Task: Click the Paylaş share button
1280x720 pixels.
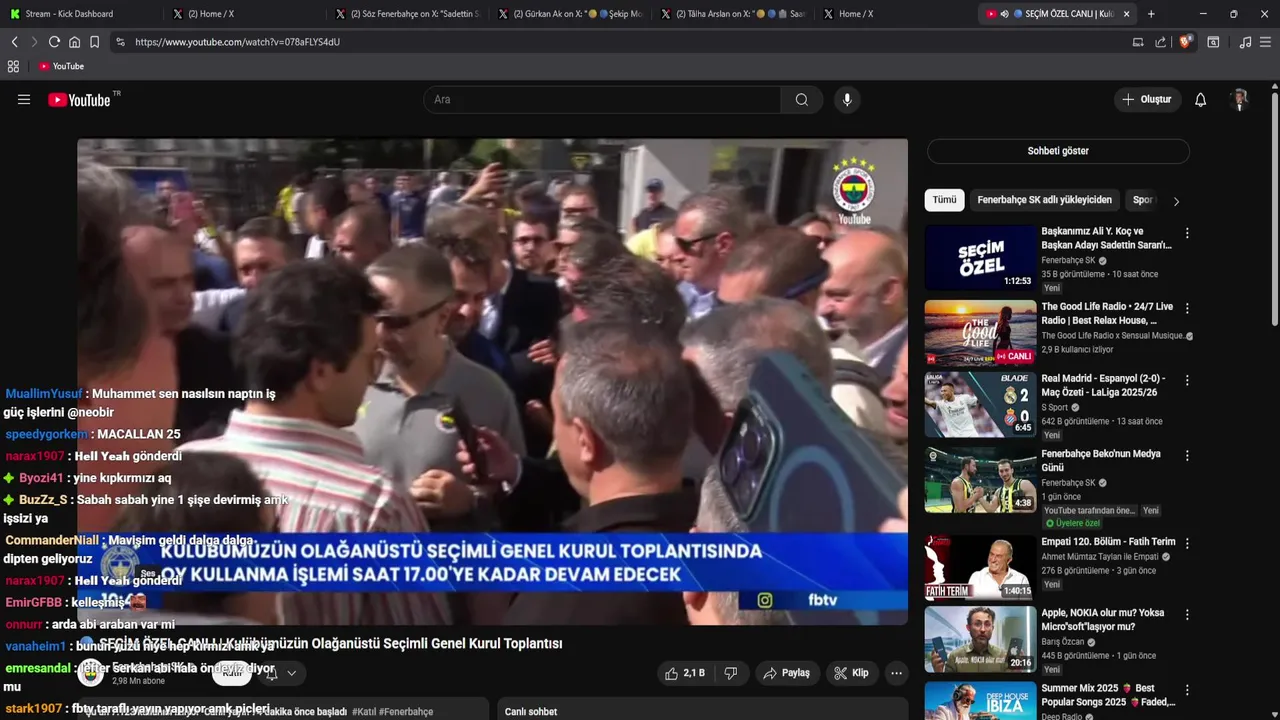Action: [787, 673]
